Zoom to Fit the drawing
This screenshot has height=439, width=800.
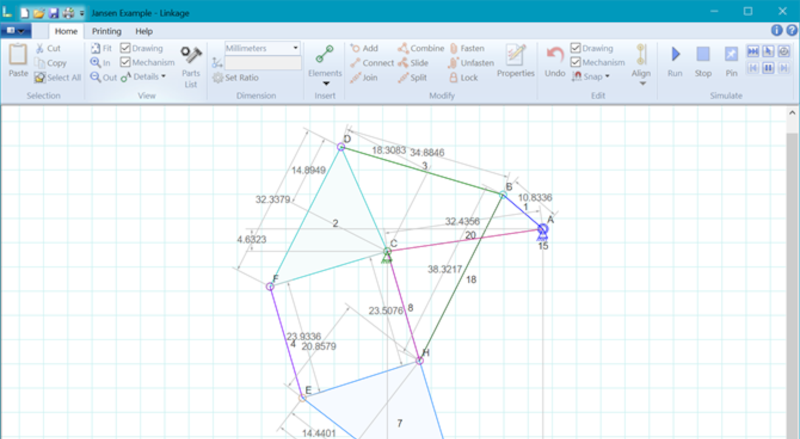101,48
